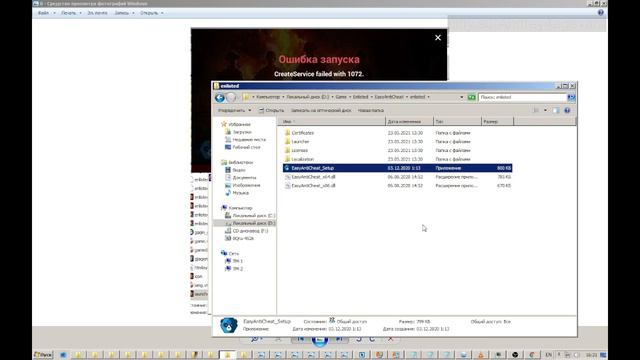Screen dimensions: 640x360
Task: Click the change view icon in Explorer toolbar
Action: pos(536,110)
